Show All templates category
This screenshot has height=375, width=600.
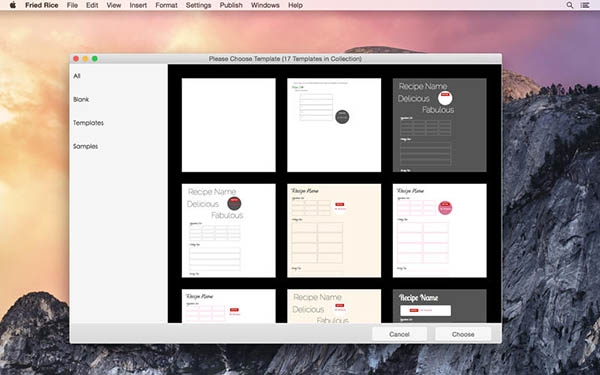pos(77,76)
